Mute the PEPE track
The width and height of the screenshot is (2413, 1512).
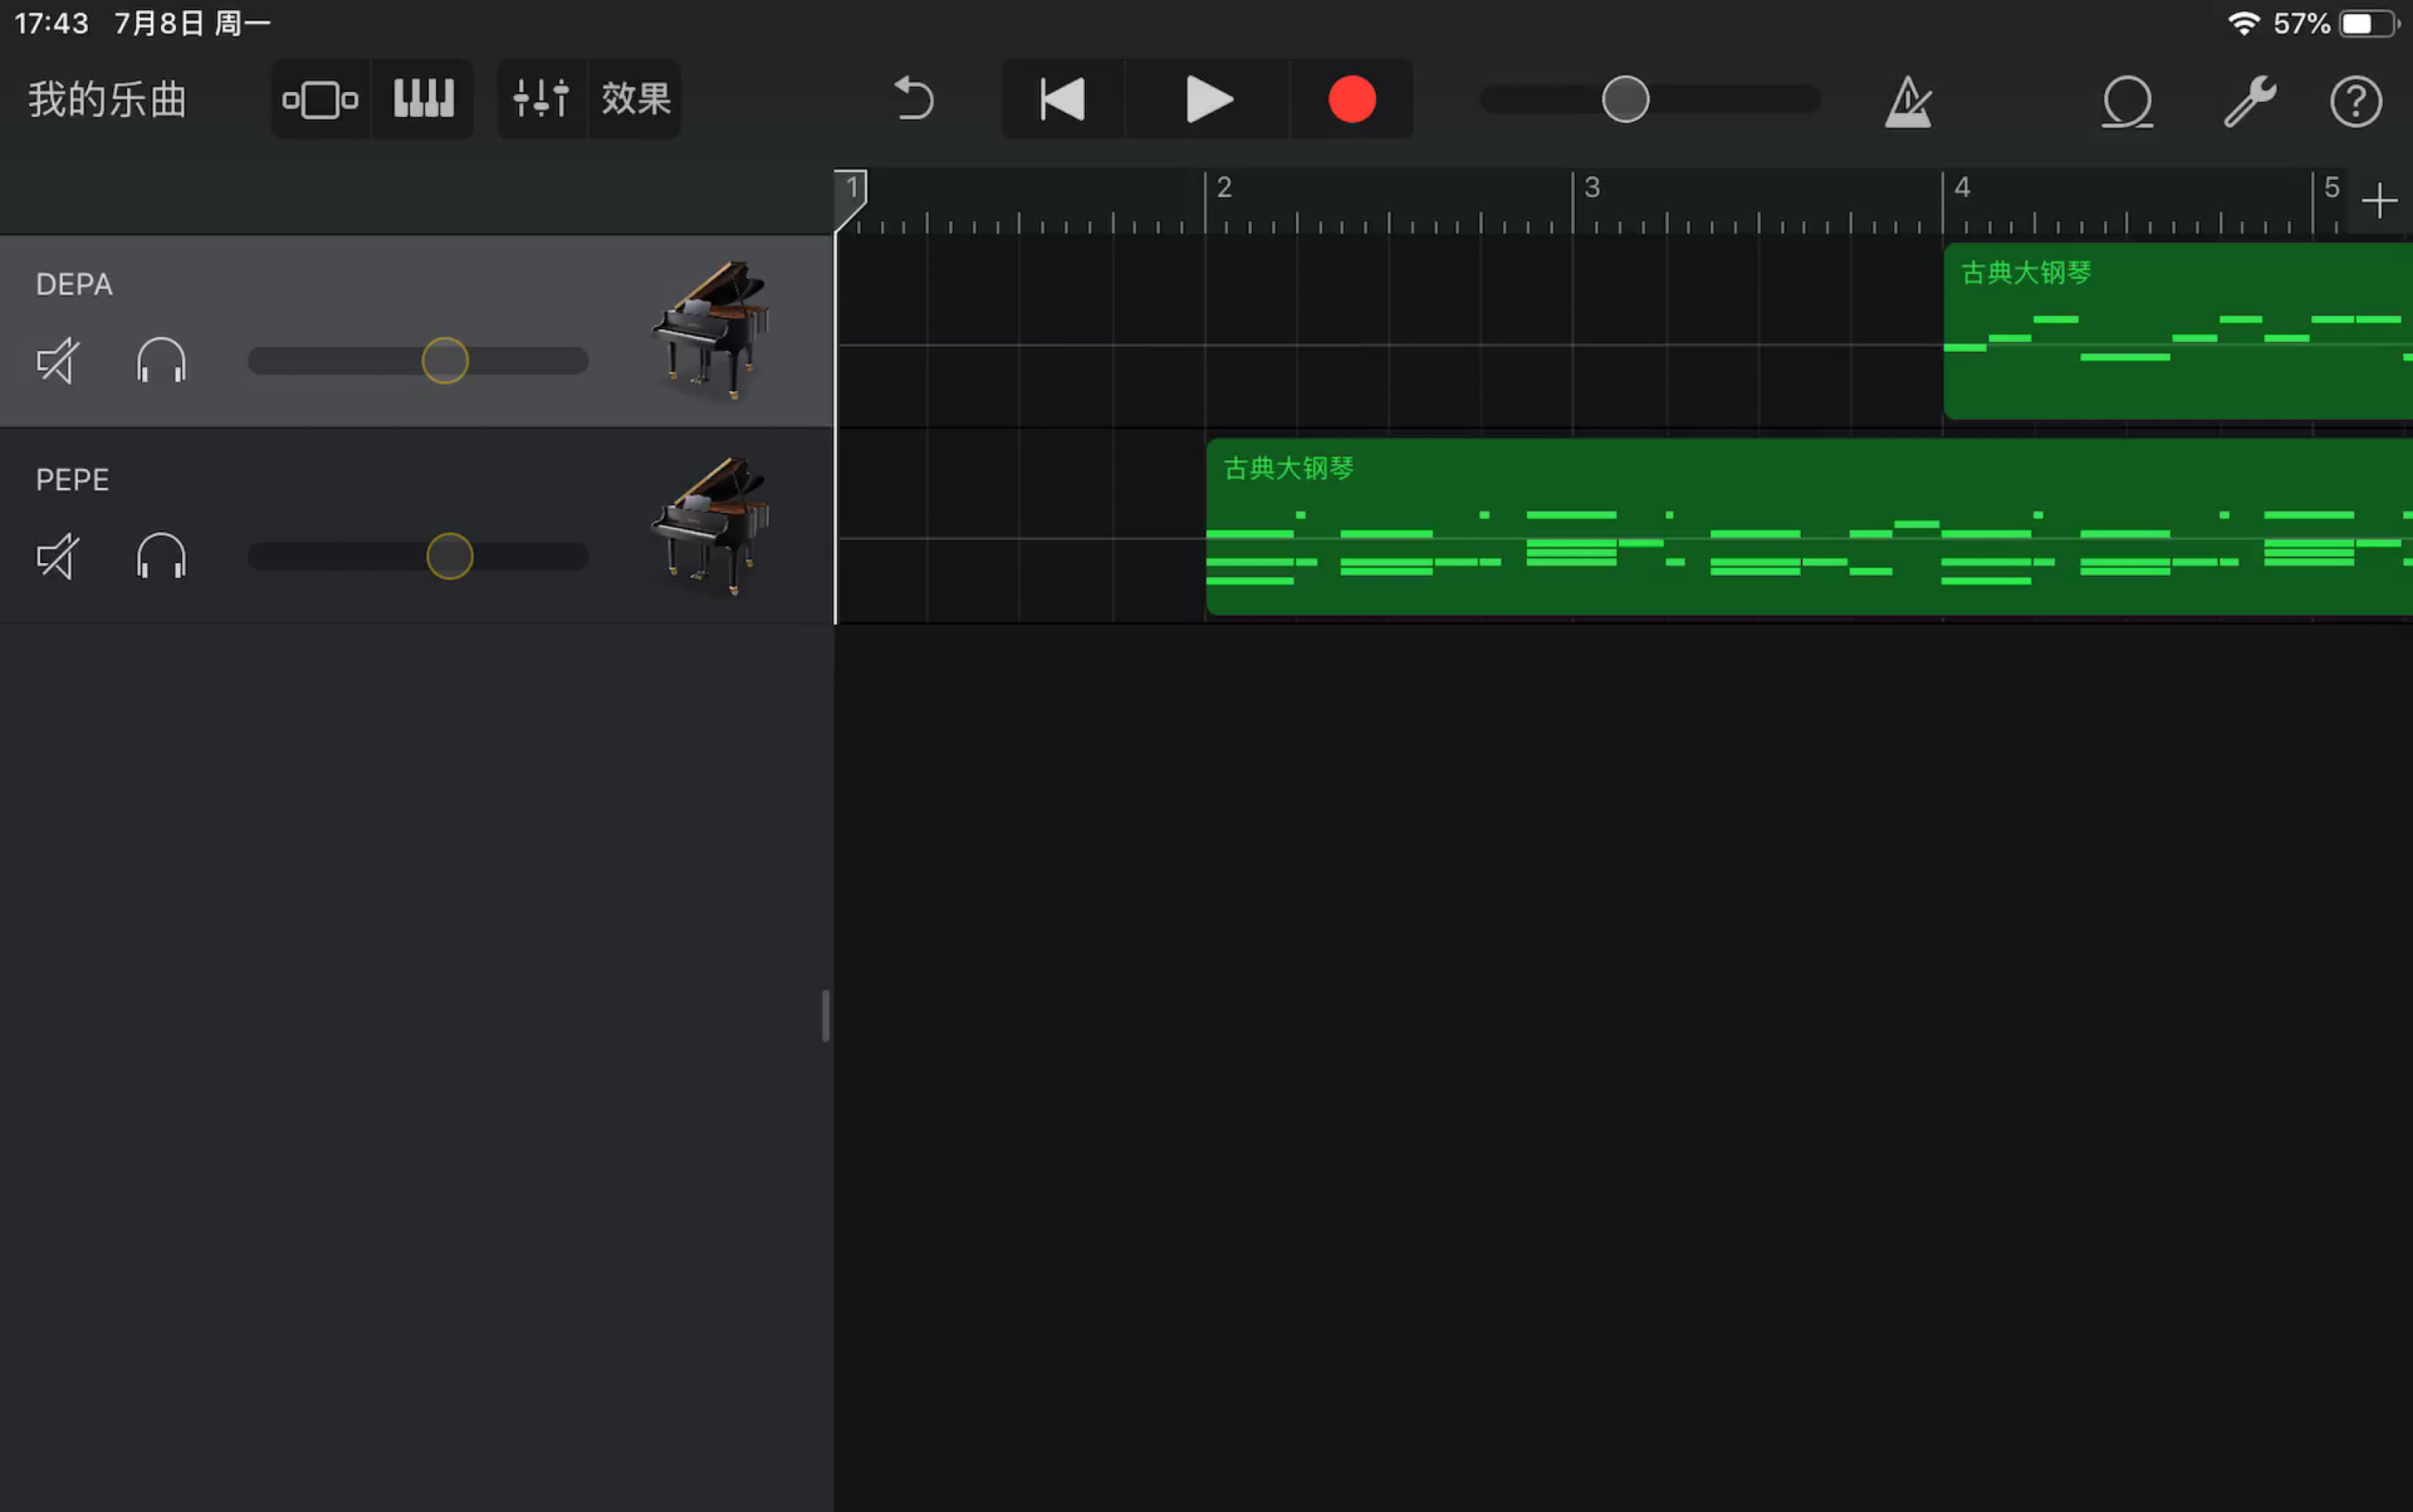pos(58,556)
